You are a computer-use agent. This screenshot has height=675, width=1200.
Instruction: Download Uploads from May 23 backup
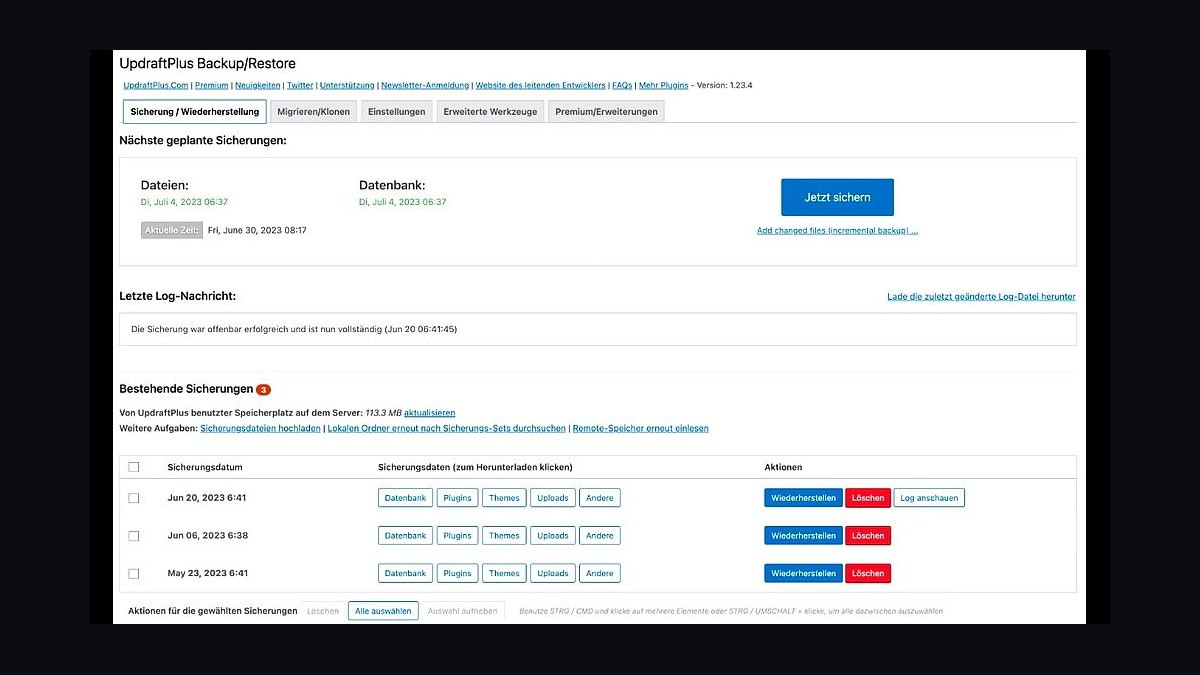(553, 573)
